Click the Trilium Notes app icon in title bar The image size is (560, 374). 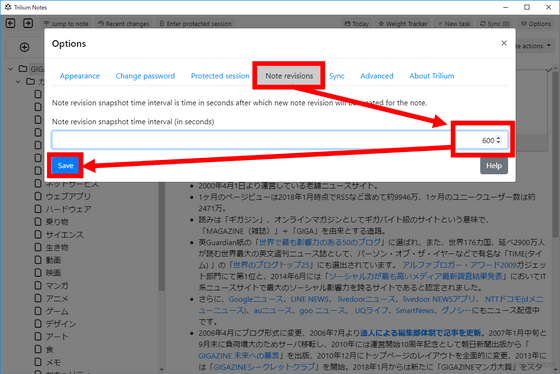(x=8, y=7)
